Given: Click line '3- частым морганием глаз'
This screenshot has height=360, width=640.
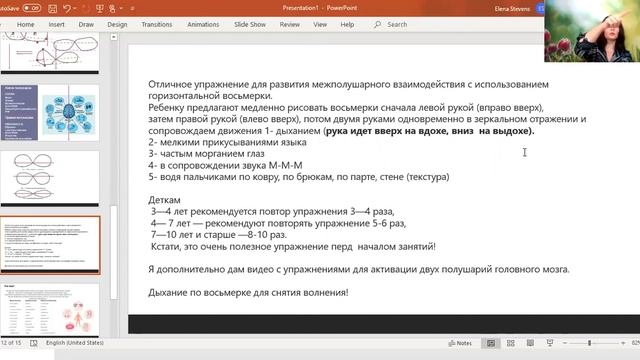Looking at the screenshot, I should 206,154.
